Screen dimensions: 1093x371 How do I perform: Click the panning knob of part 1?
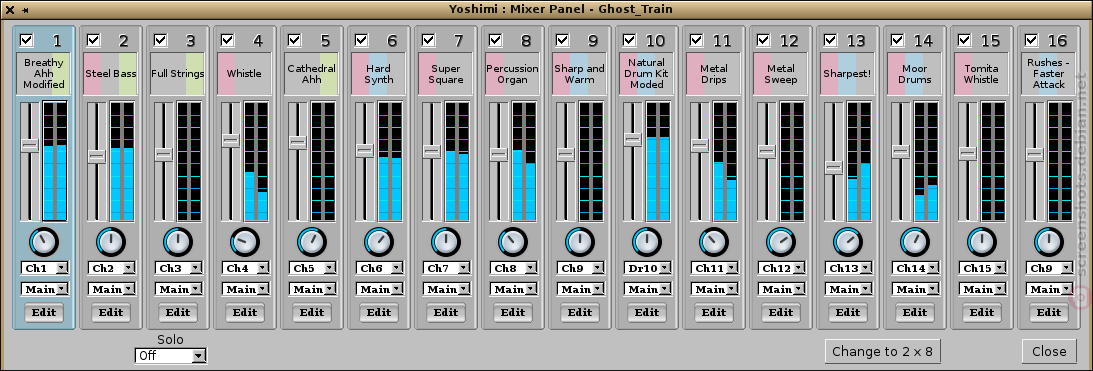pos(44,241)
